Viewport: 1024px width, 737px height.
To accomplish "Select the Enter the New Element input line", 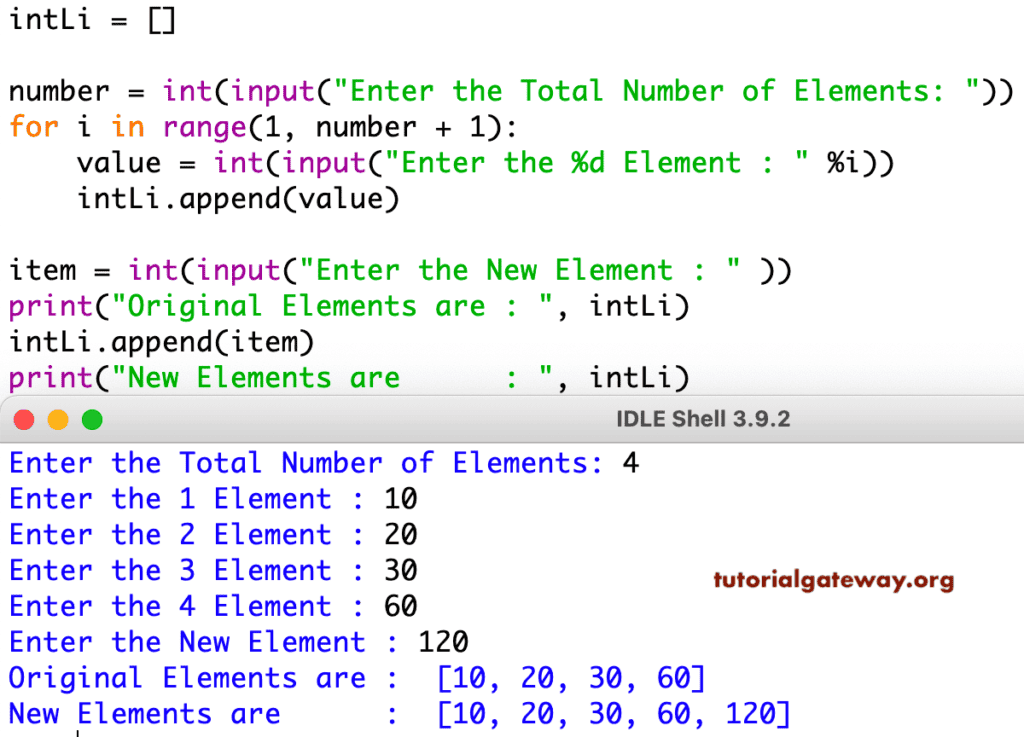I will [400, 270].
